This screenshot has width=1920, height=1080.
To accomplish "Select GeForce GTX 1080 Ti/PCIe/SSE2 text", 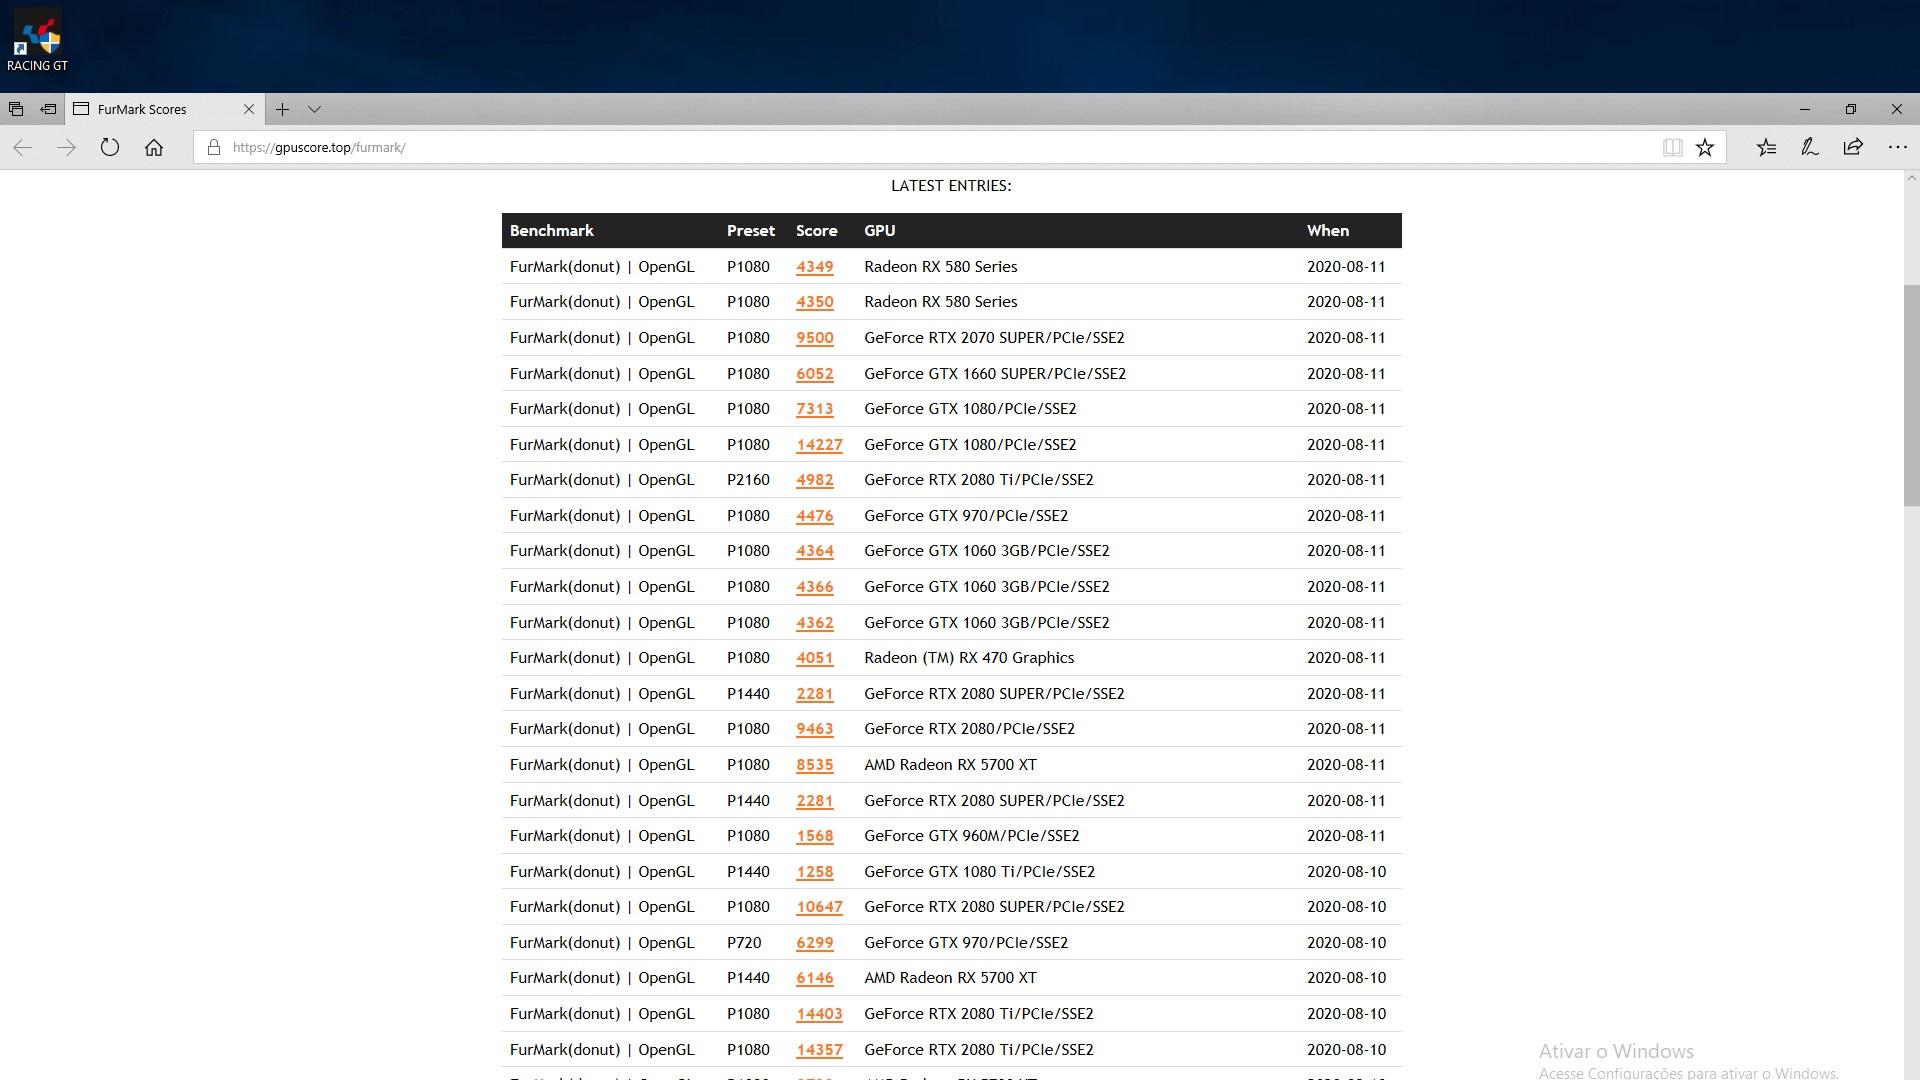I will coord(979,872).
